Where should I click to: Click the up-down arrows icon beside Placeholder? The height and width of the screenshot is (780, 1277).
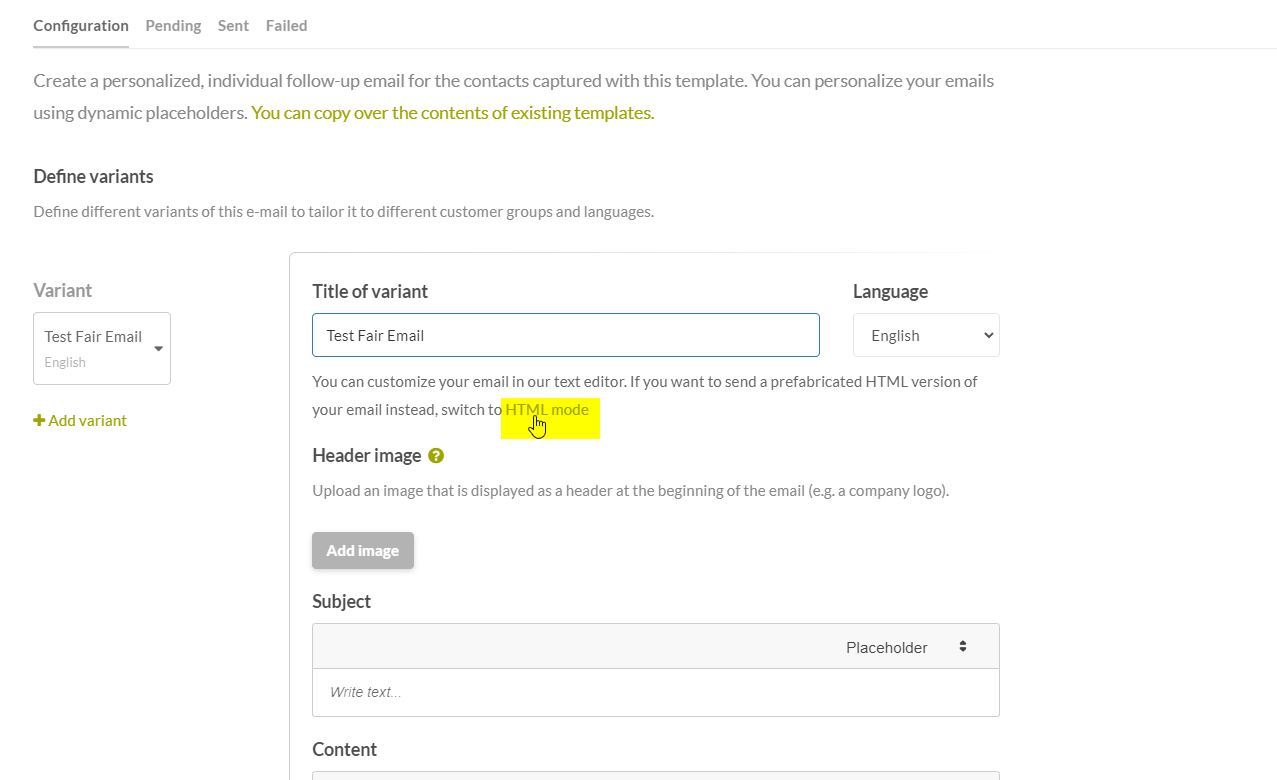click(963, 647)
